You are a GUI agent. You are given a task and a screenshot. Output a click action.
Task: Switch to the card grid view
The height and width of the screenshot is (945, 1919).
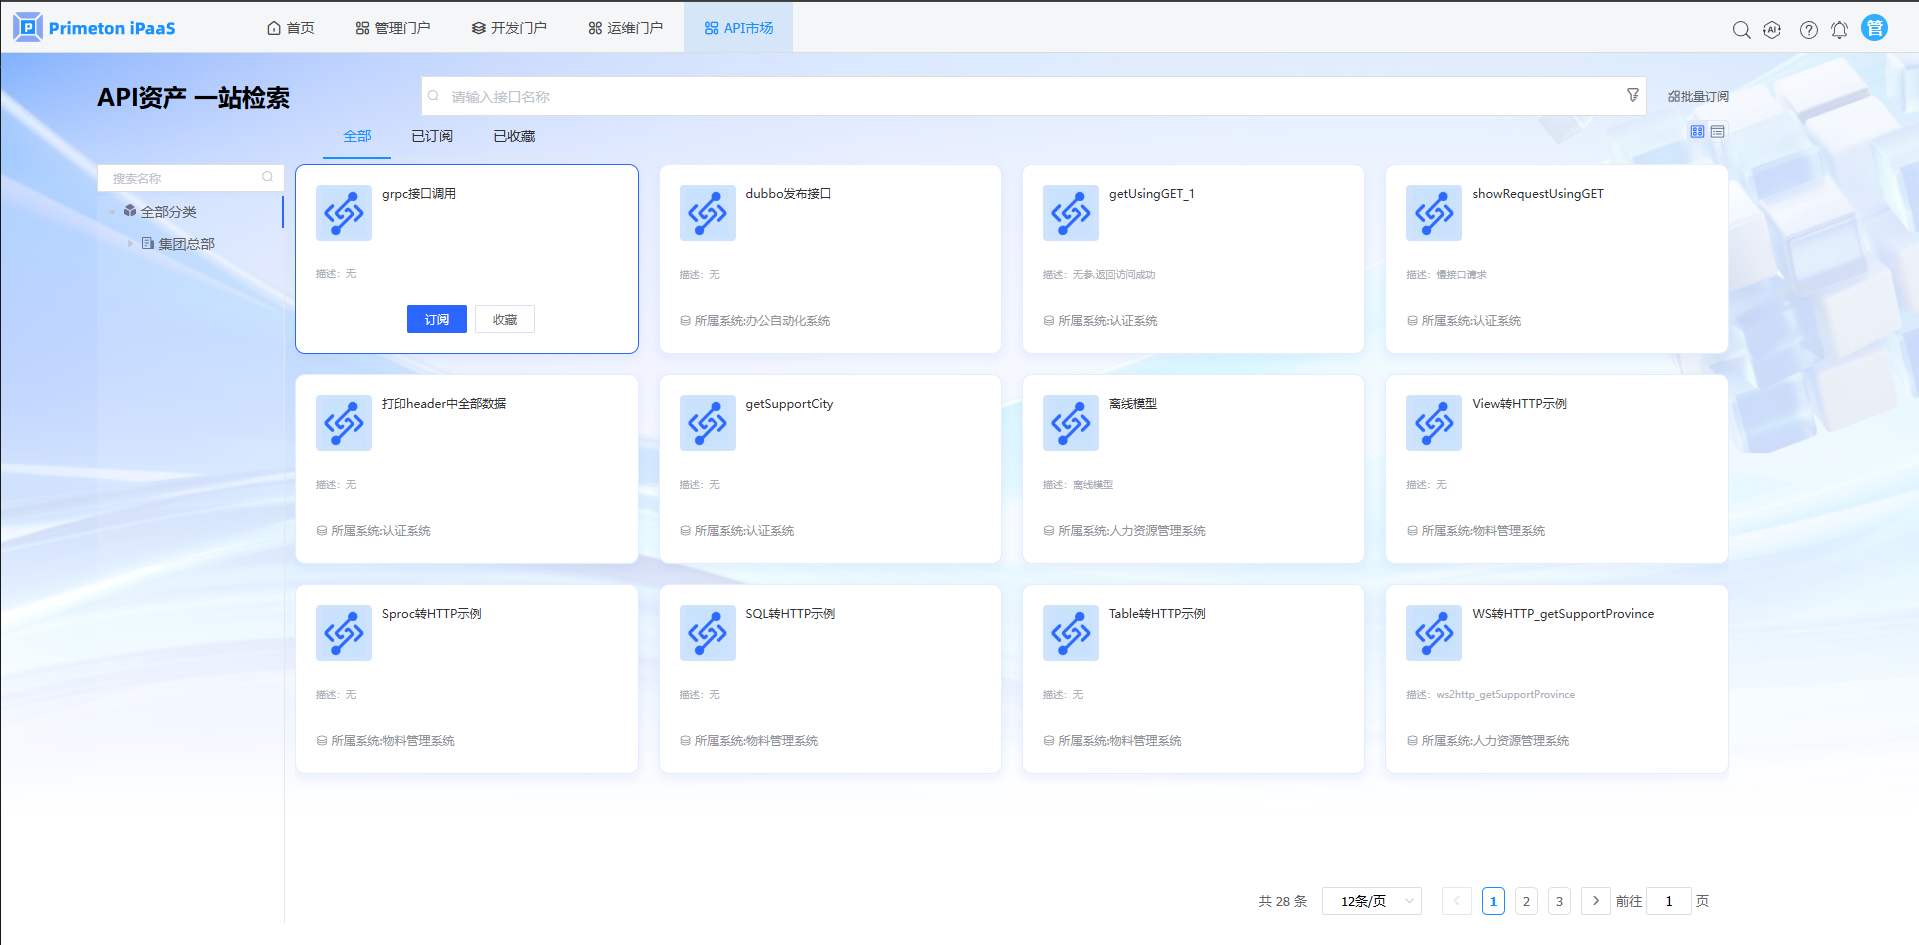coord(1697,132)
